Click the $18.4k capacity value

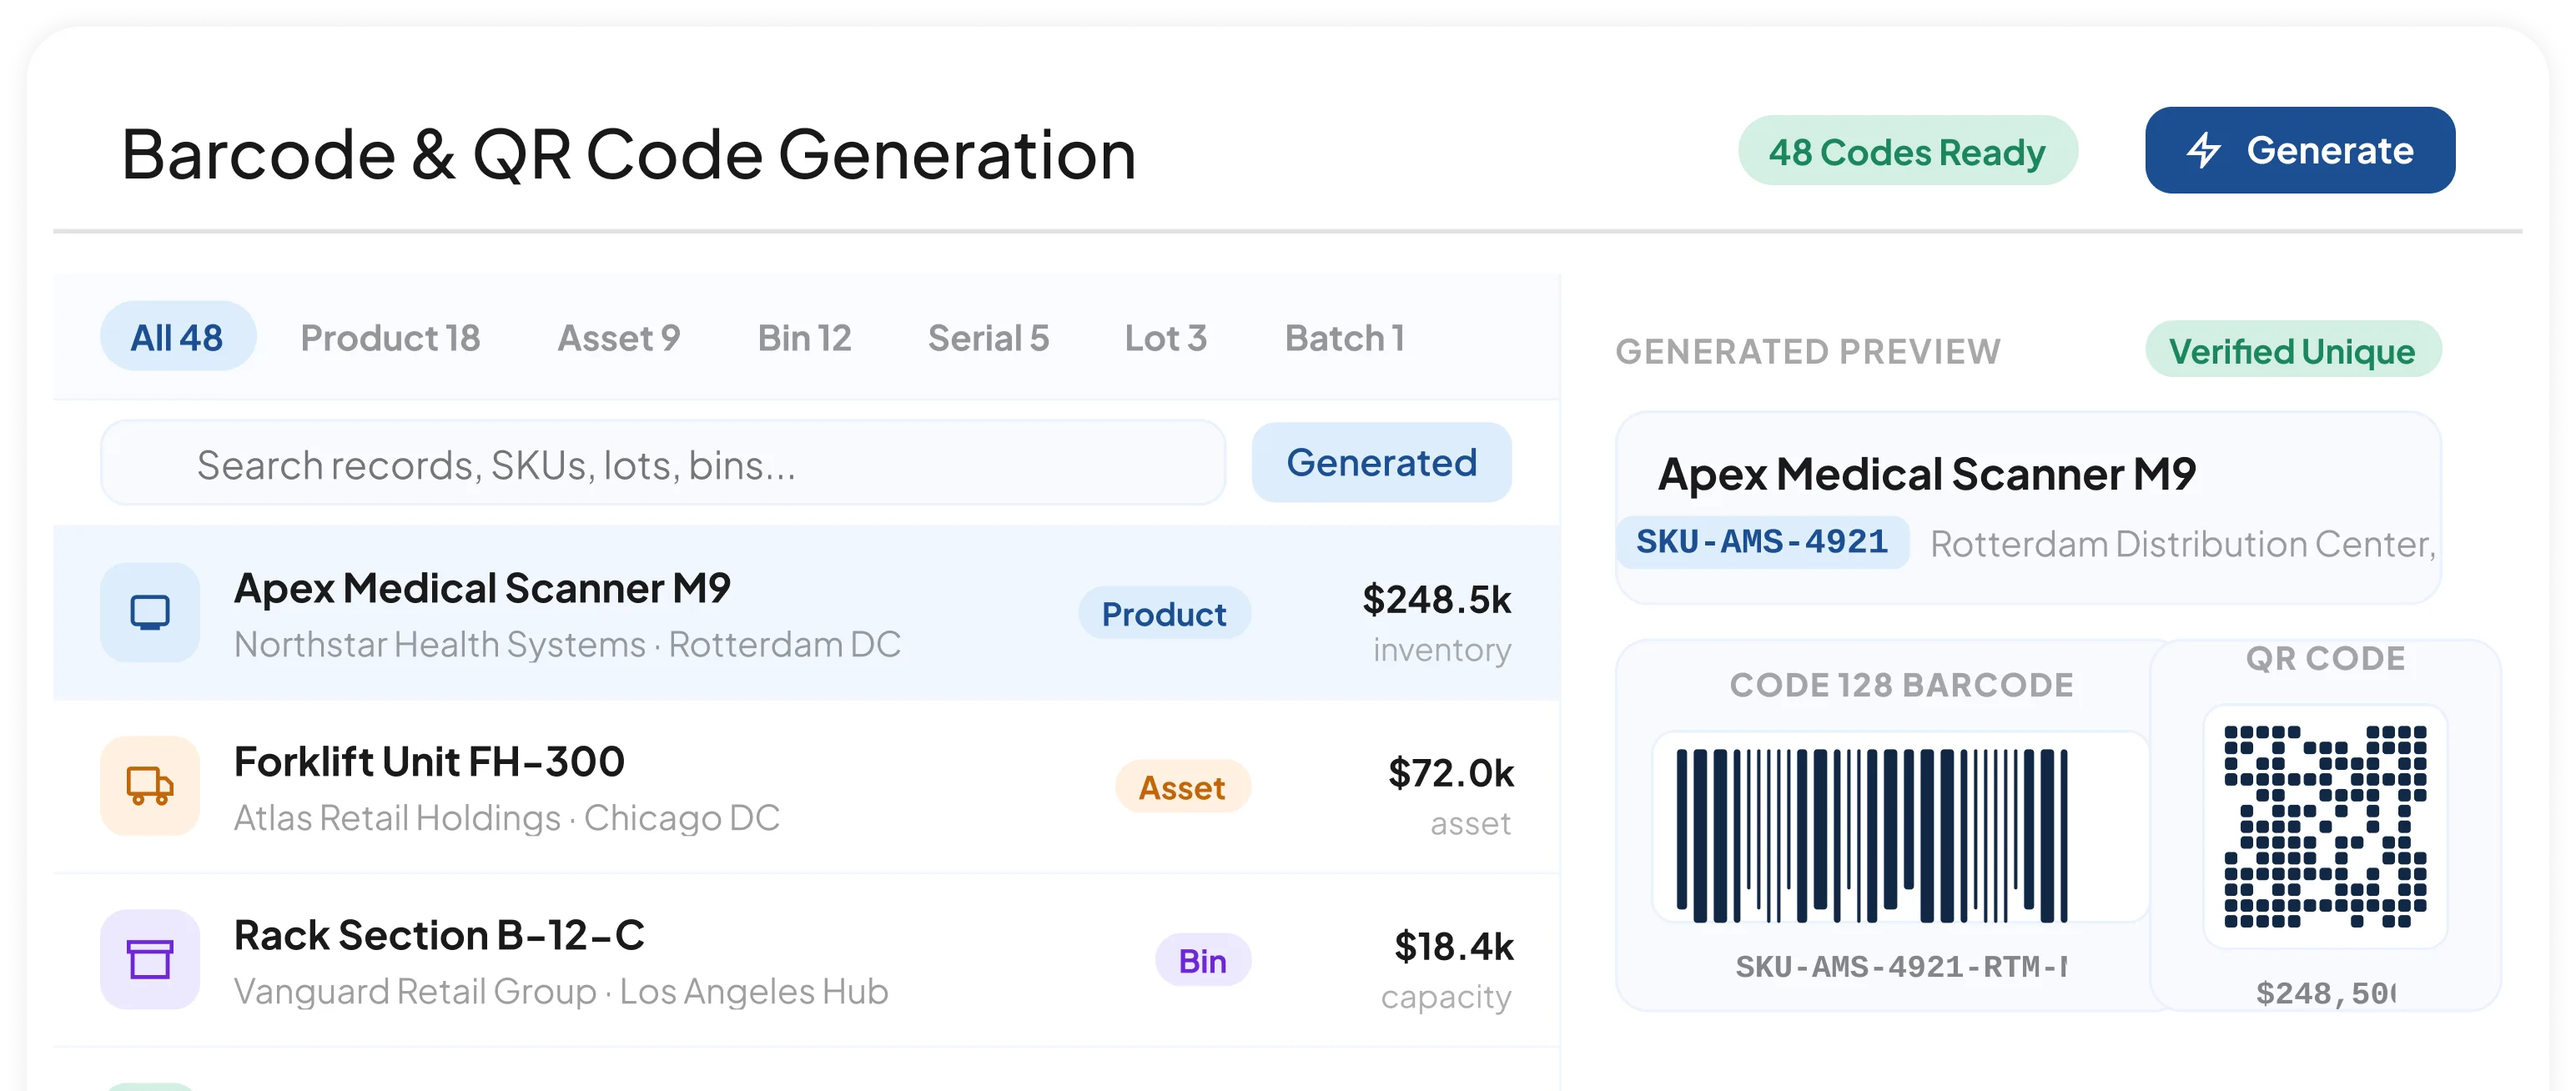point(1453,946)
